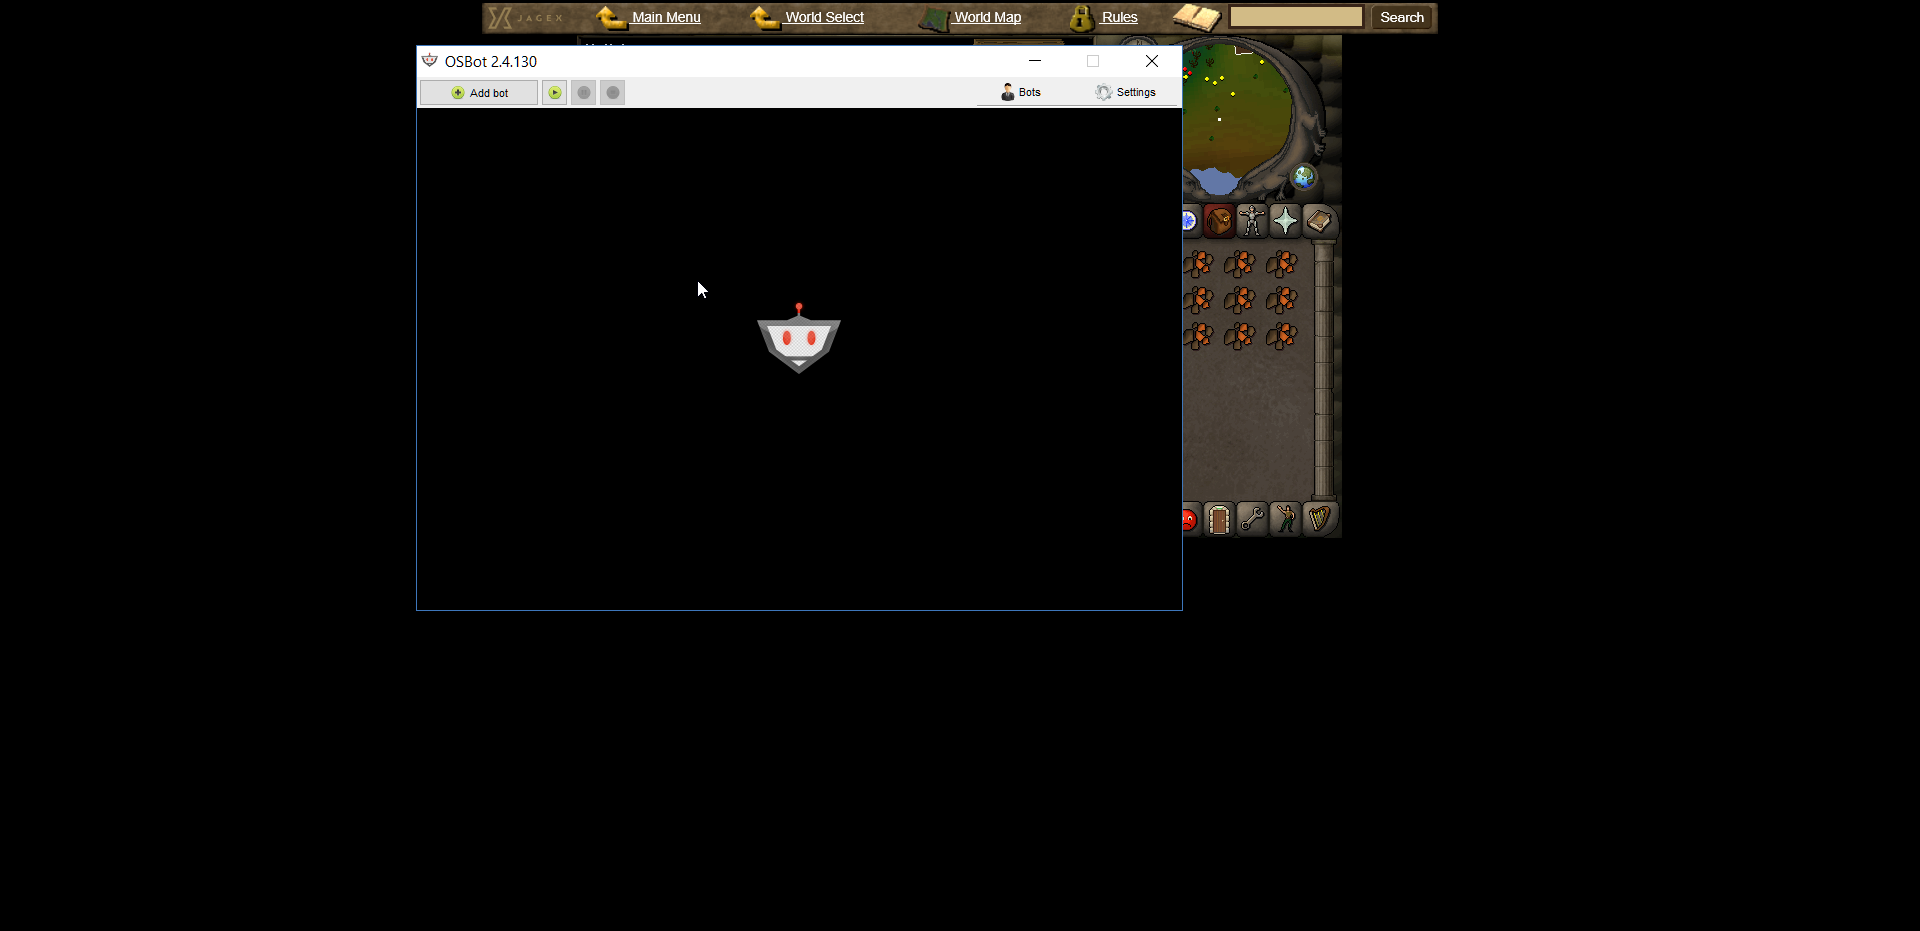Open OSBot Settings
Screen dimensions: 1920x931
[x=1126, y=92]
